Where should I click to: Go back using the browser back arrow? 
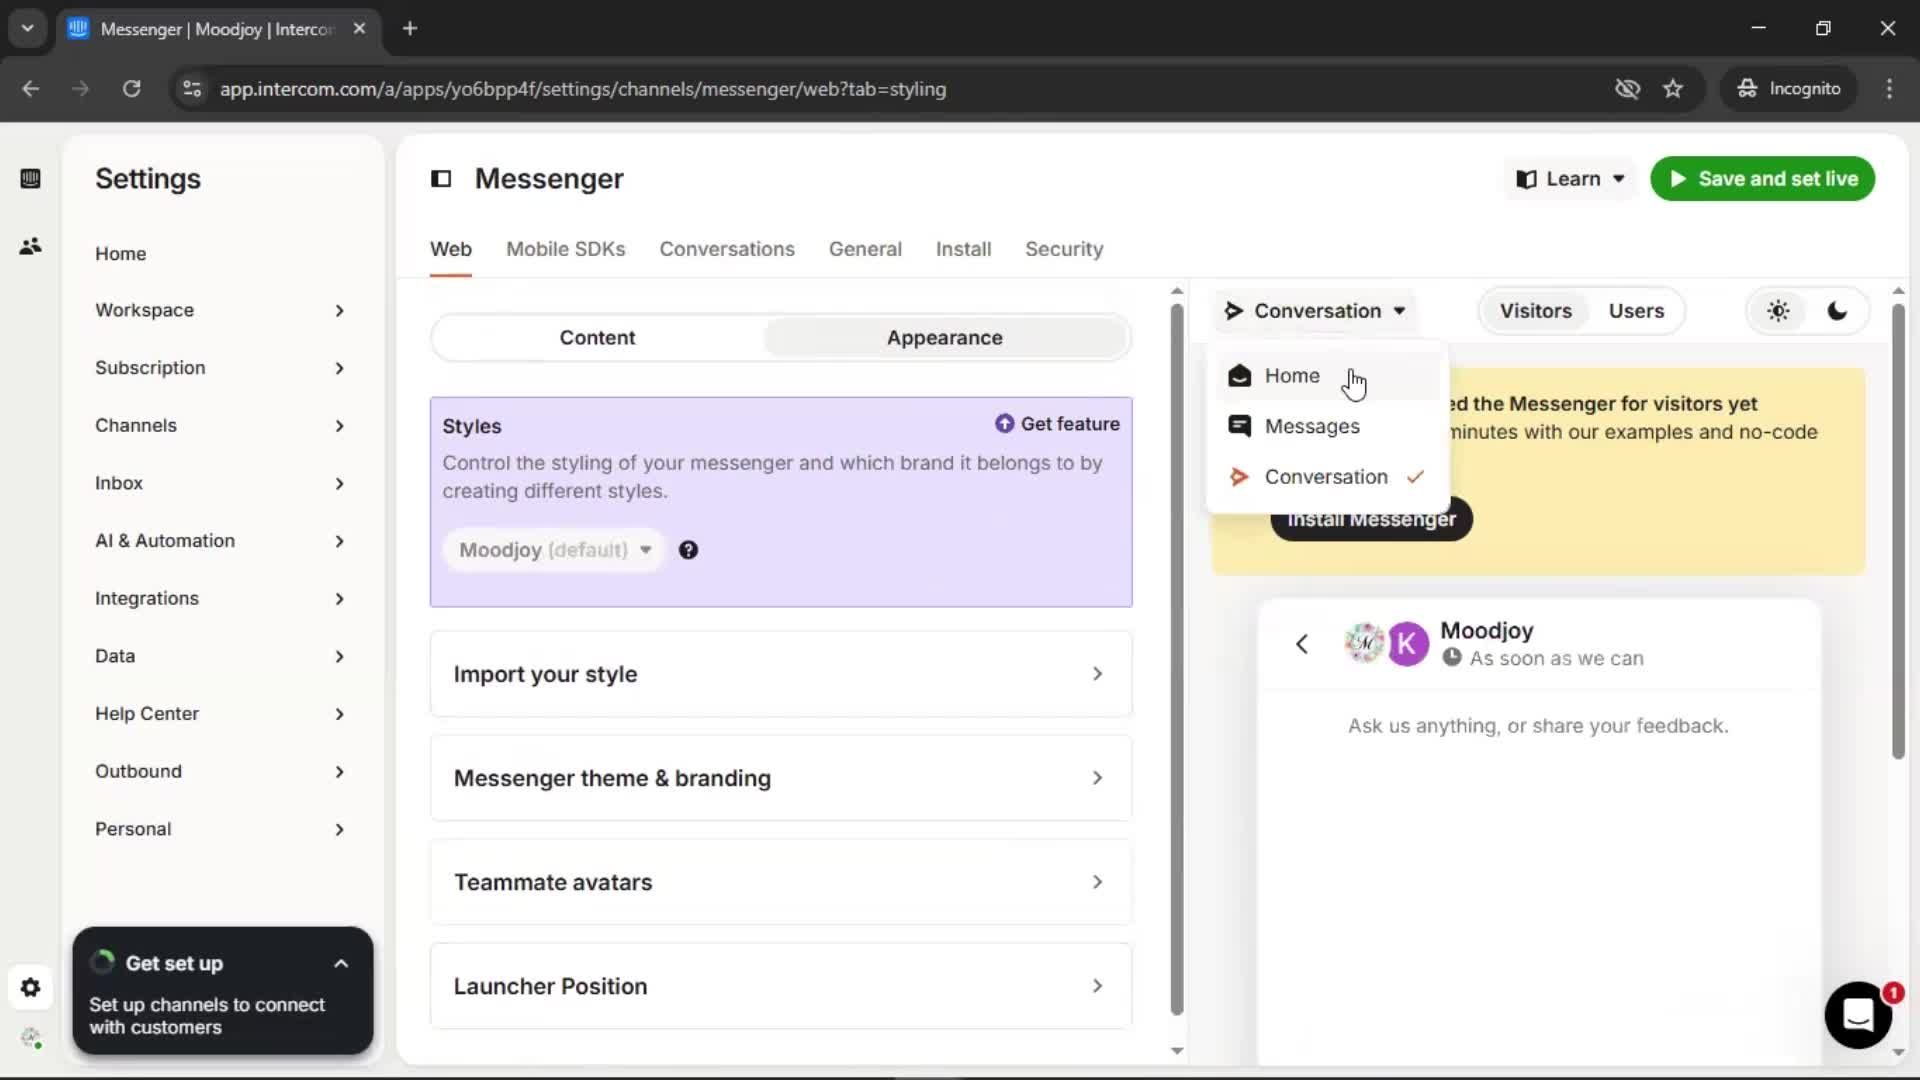31,89
